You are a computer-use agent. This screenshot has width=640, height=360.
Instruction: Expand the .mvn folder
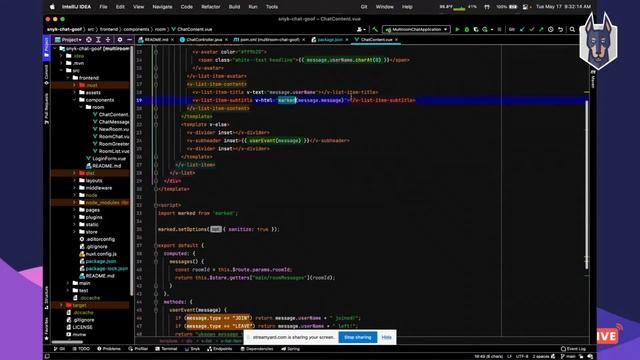pyautogui.click(x=62, y=63)
